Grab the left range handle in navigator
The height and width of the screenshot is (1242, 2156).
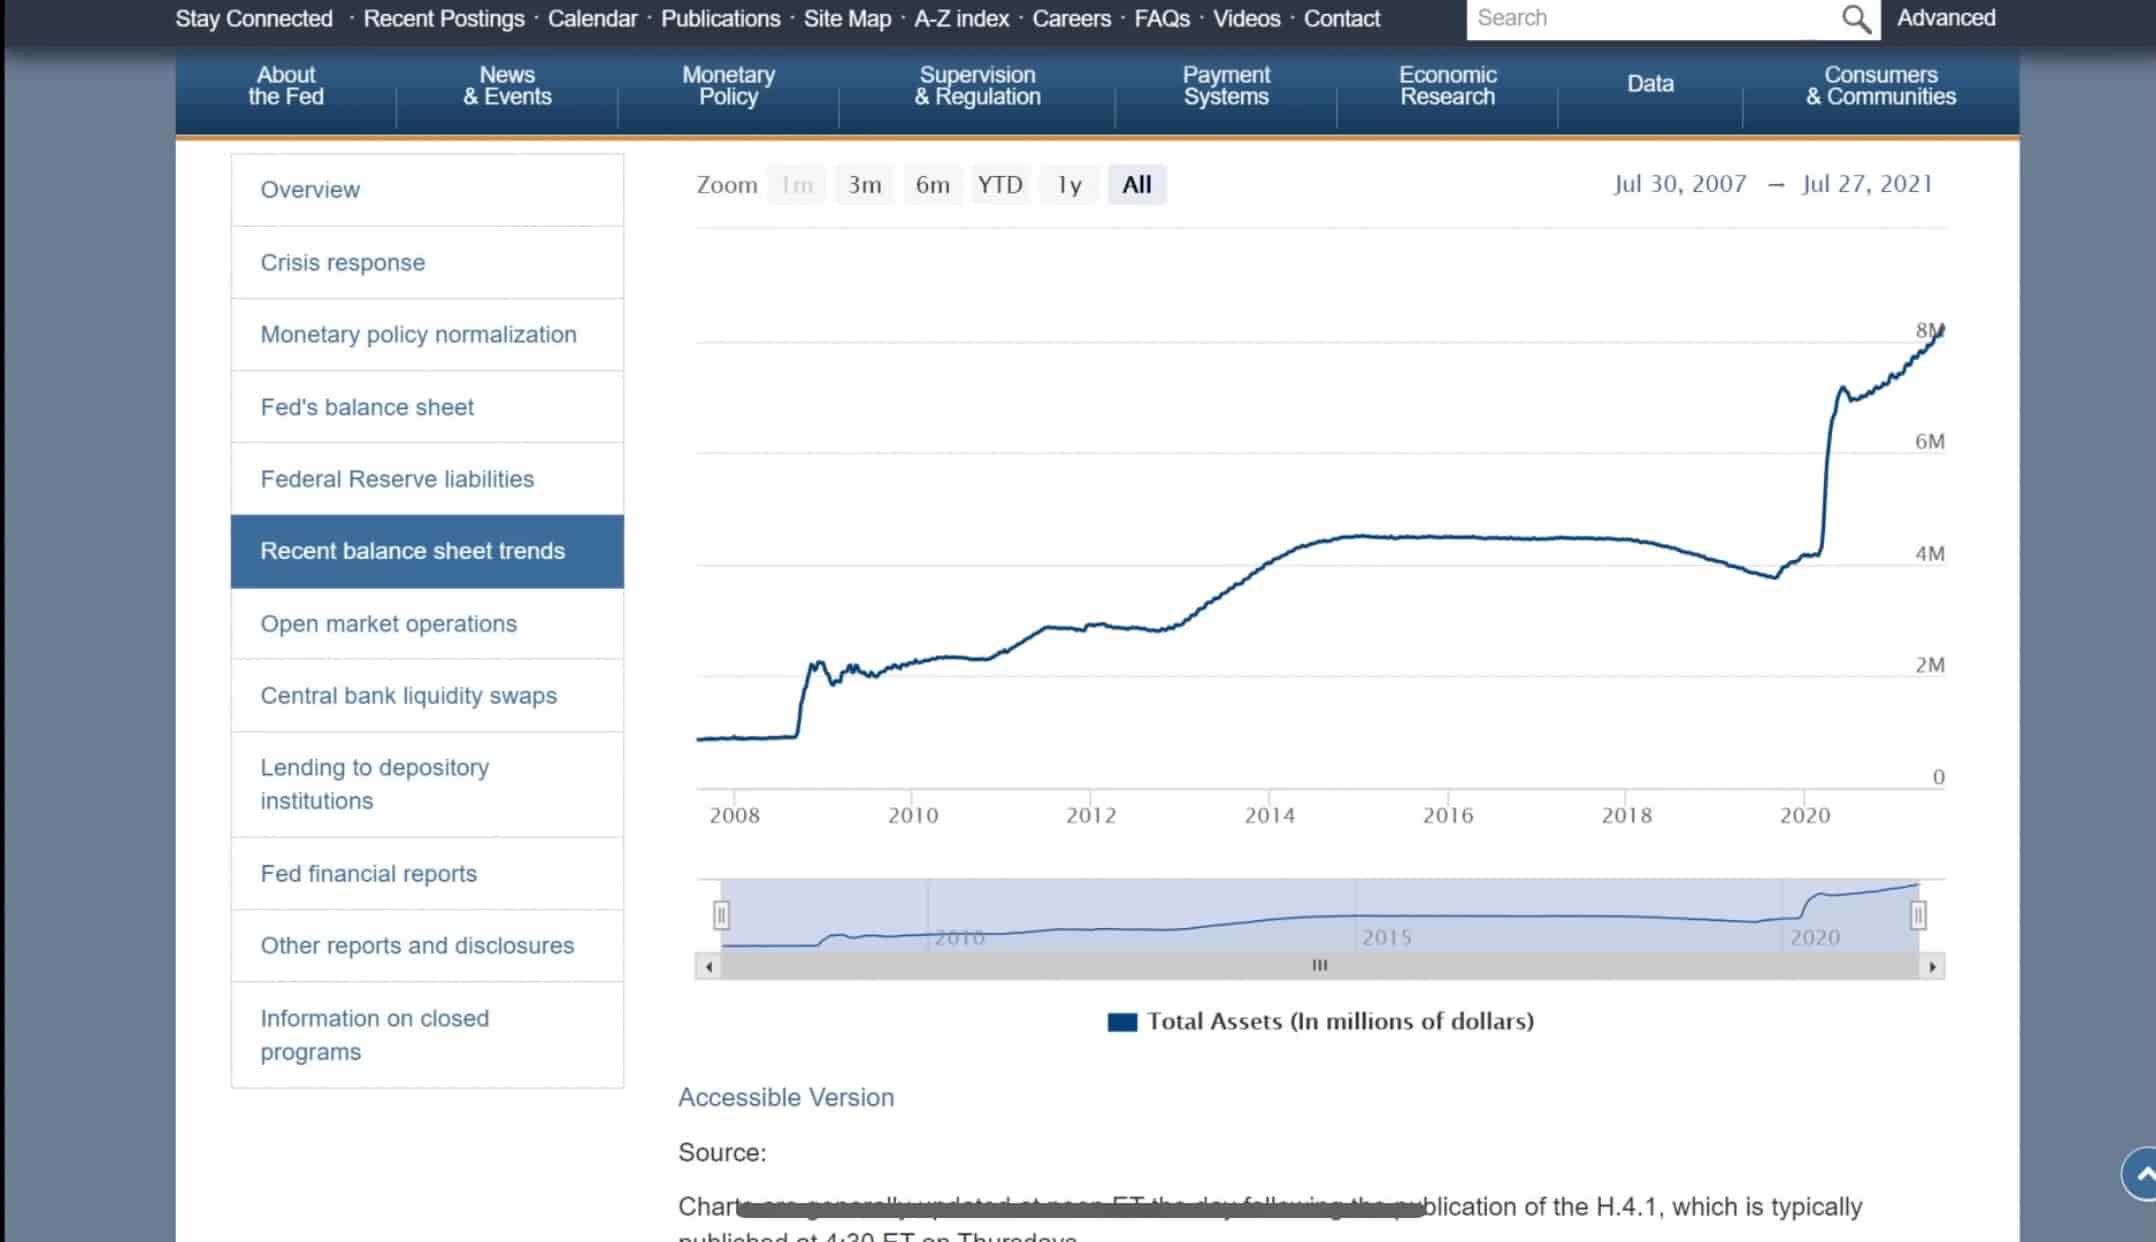(721, 915)
